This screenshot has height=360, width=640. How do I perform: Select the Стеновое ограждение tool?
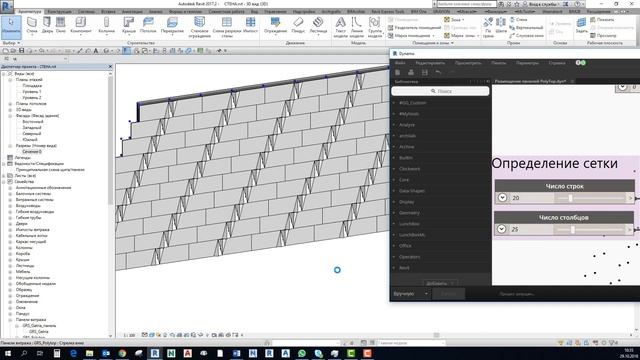tap(200, 27)
